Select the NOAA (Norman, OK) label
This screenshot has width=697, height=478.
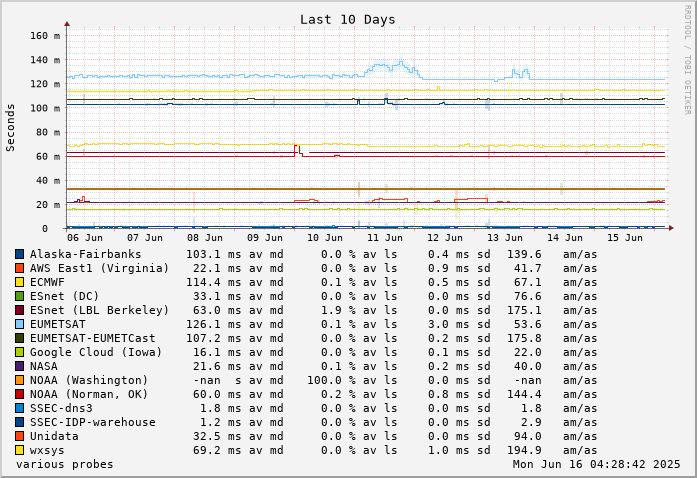tap(89, 394)
